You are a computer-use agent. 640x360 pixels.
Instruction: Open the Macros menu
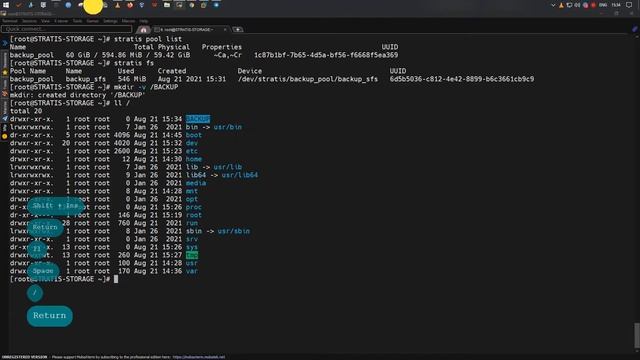click(128, 21)
